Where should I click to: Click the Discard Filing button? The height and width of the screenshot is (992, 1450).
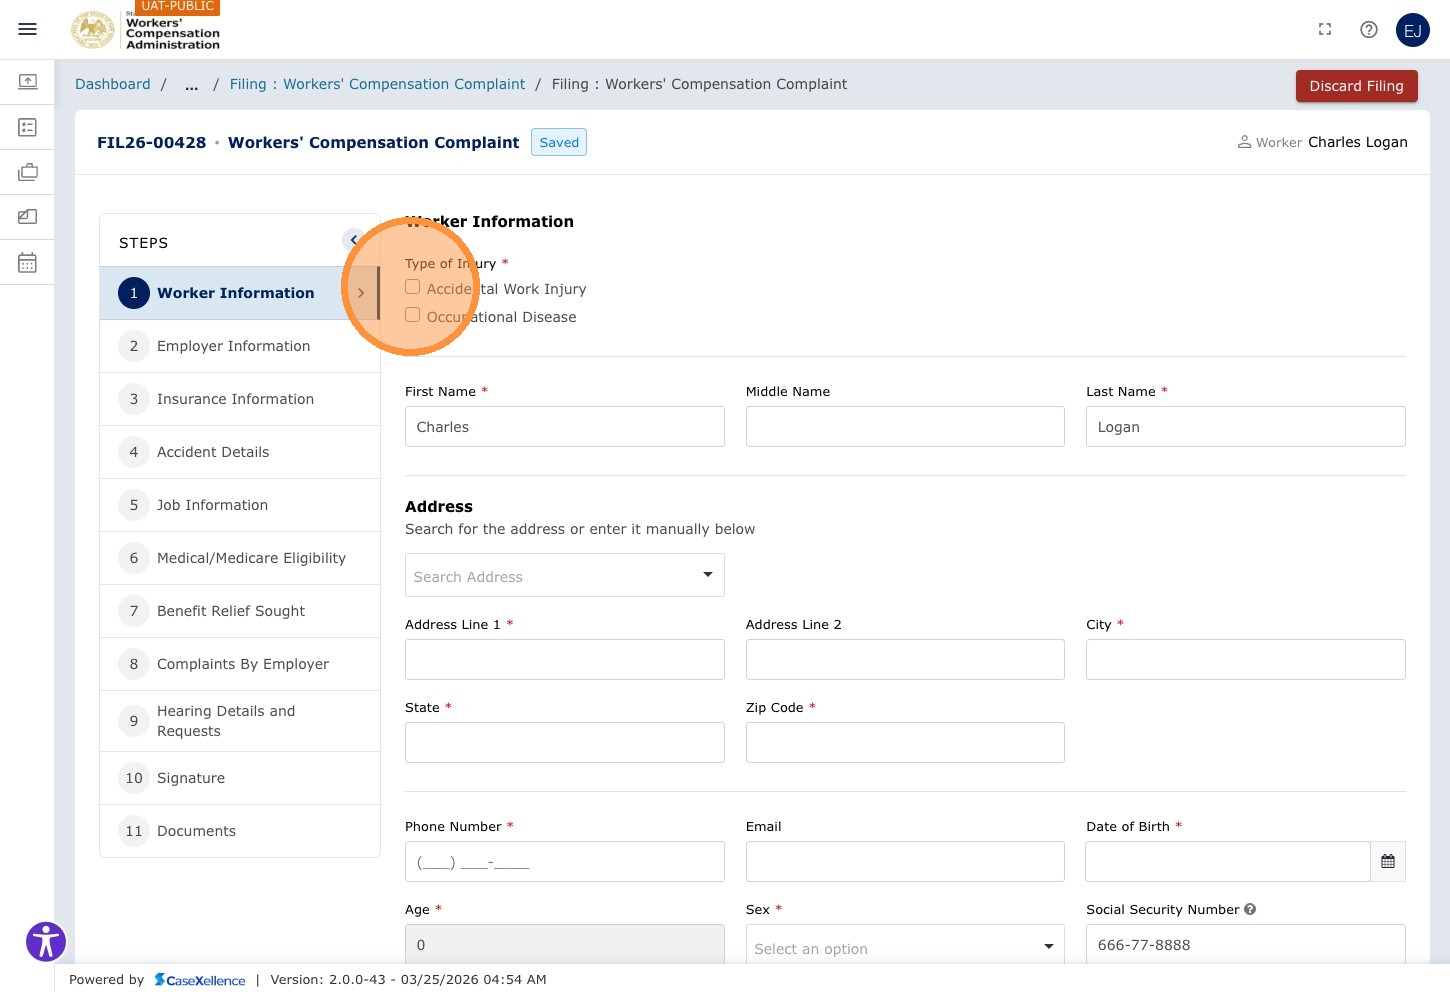tap(1356, 86)
